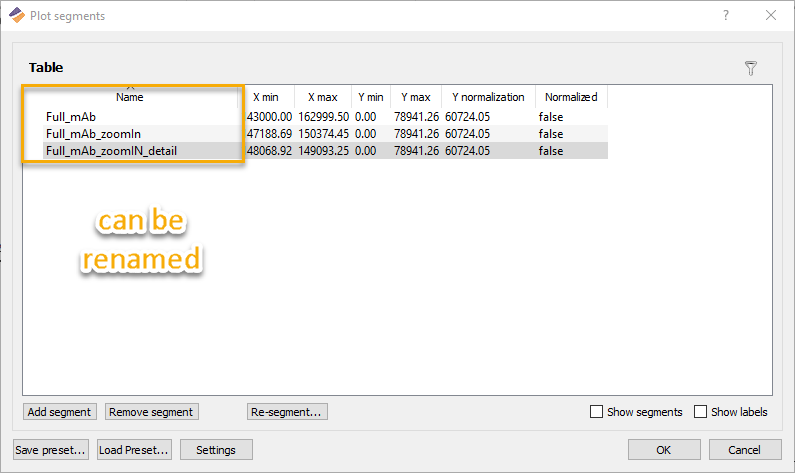Click X min value 47188.69

pos(269,134)
